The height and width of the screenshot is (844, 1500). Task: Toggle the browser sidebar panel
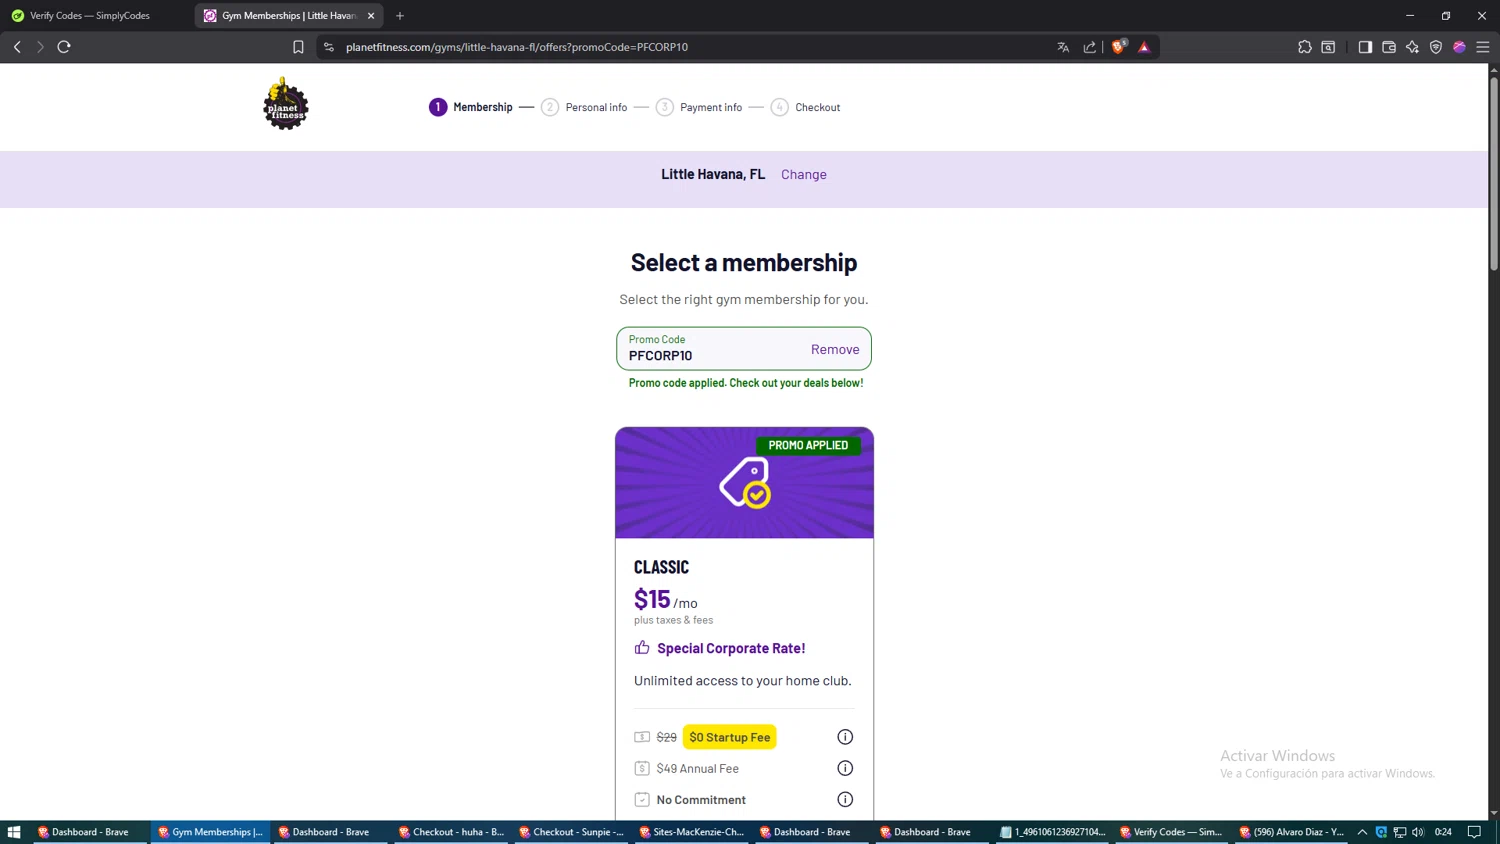(1365, 47)
